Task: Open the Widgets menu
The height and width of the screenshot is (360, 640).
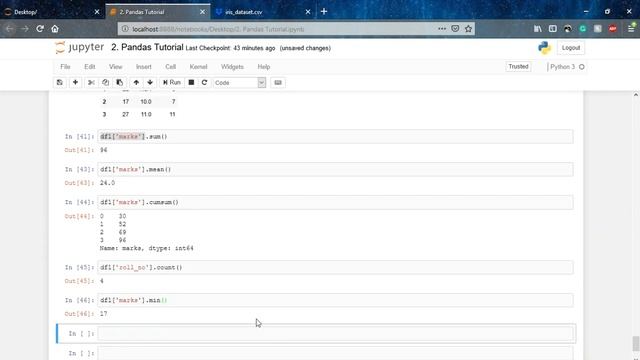Action: pyautogui.click(x=232, y=67)
